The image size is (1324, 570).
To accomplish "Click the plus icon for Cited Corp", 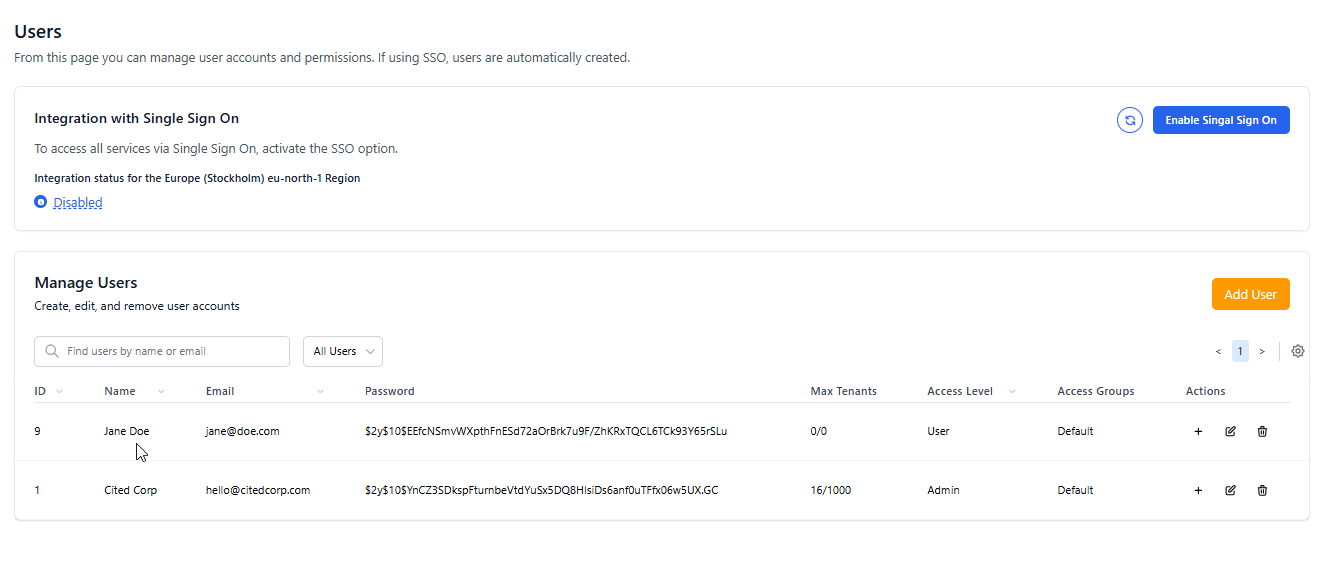I will 1198,490.
